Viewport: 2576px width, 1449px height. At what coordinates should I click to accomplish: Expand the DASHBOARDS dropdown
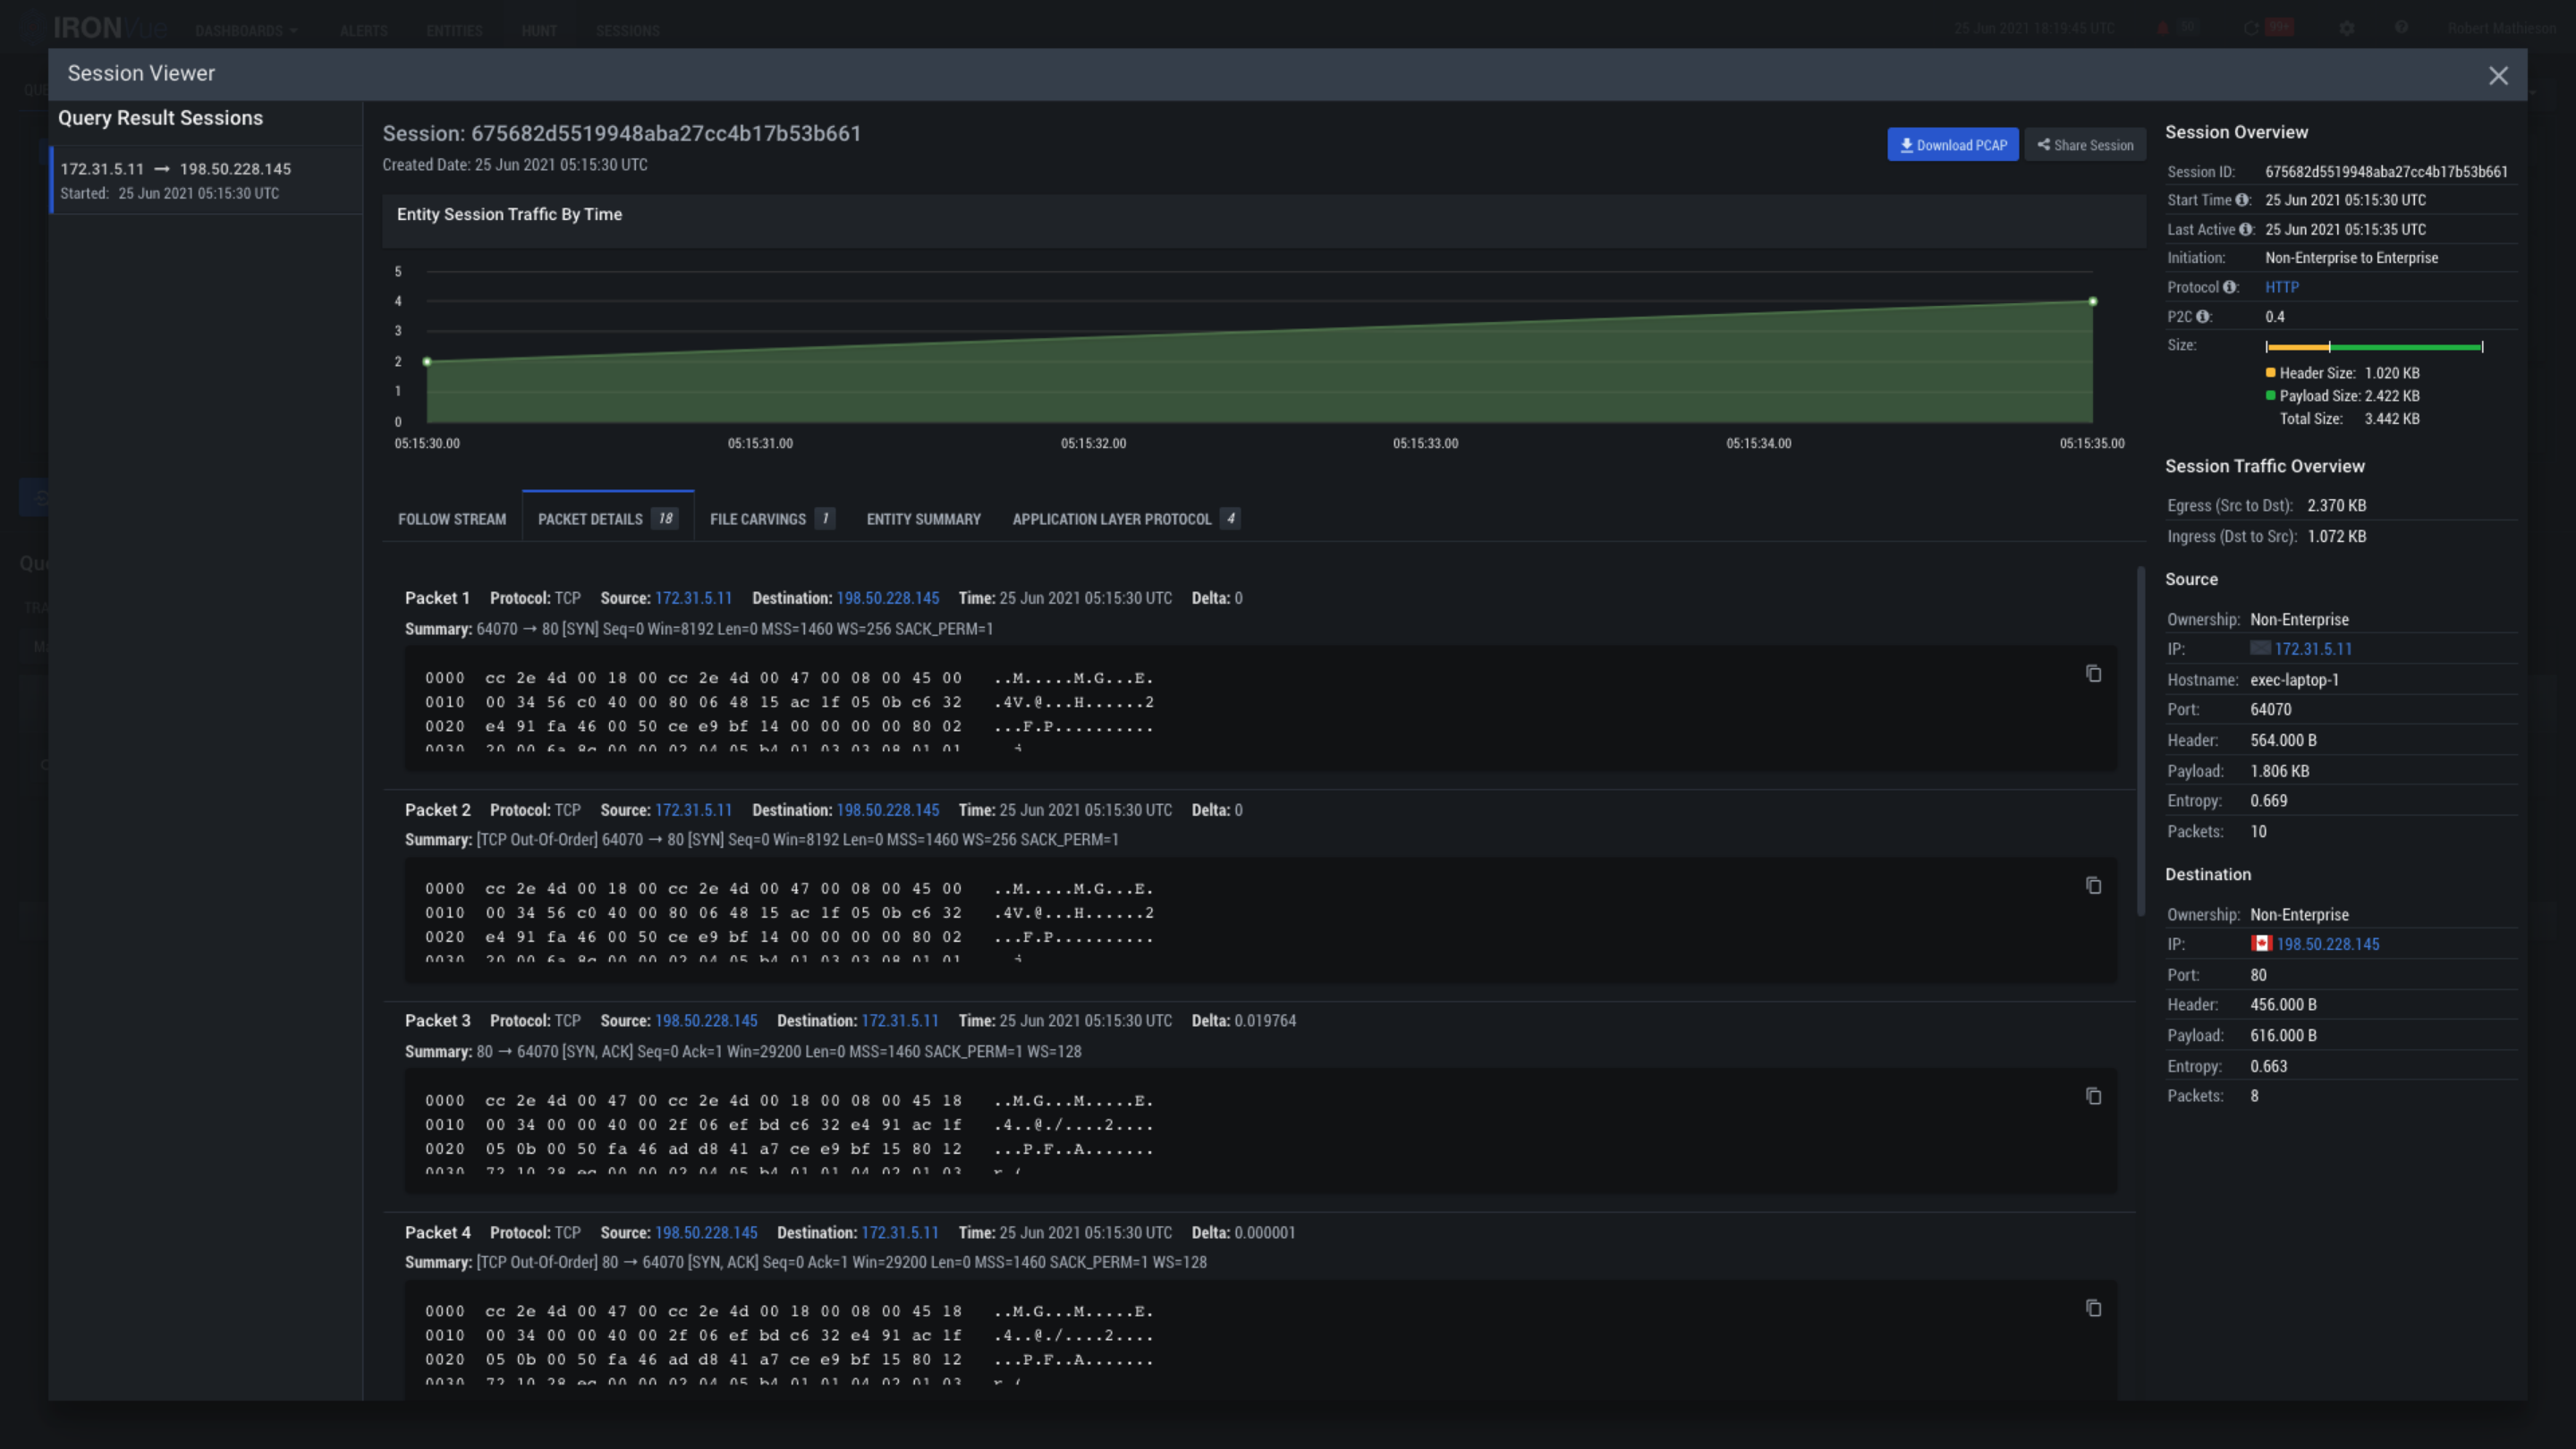tap(246, 30)
